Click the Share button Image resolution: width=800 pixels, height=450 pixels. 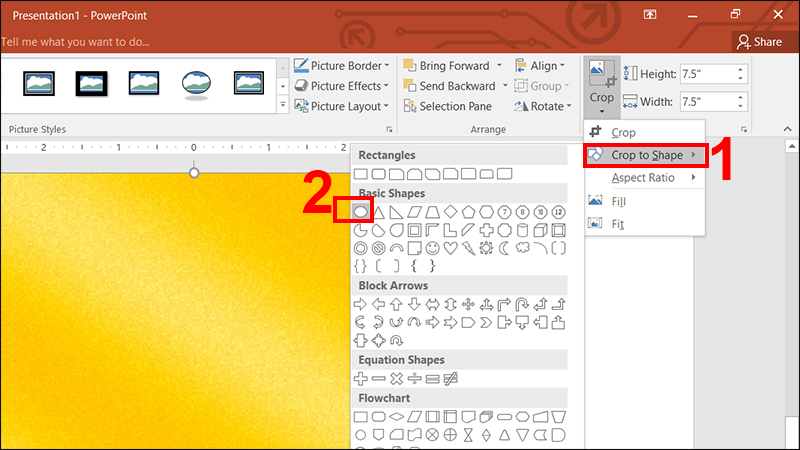coord(759,42)
